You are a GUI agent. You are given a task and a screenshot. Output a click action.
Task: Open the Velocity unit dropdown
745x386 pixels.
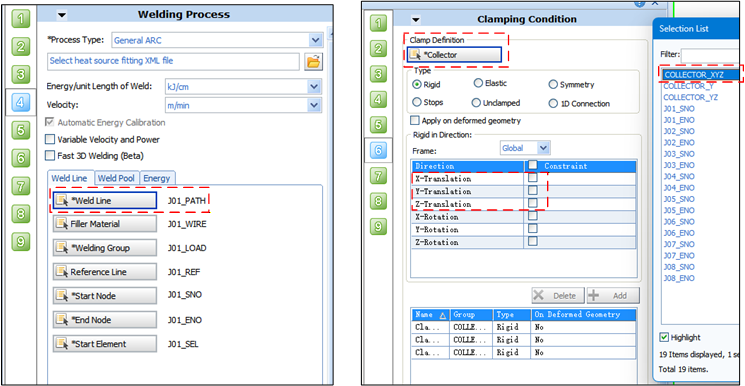coord(314,105)
